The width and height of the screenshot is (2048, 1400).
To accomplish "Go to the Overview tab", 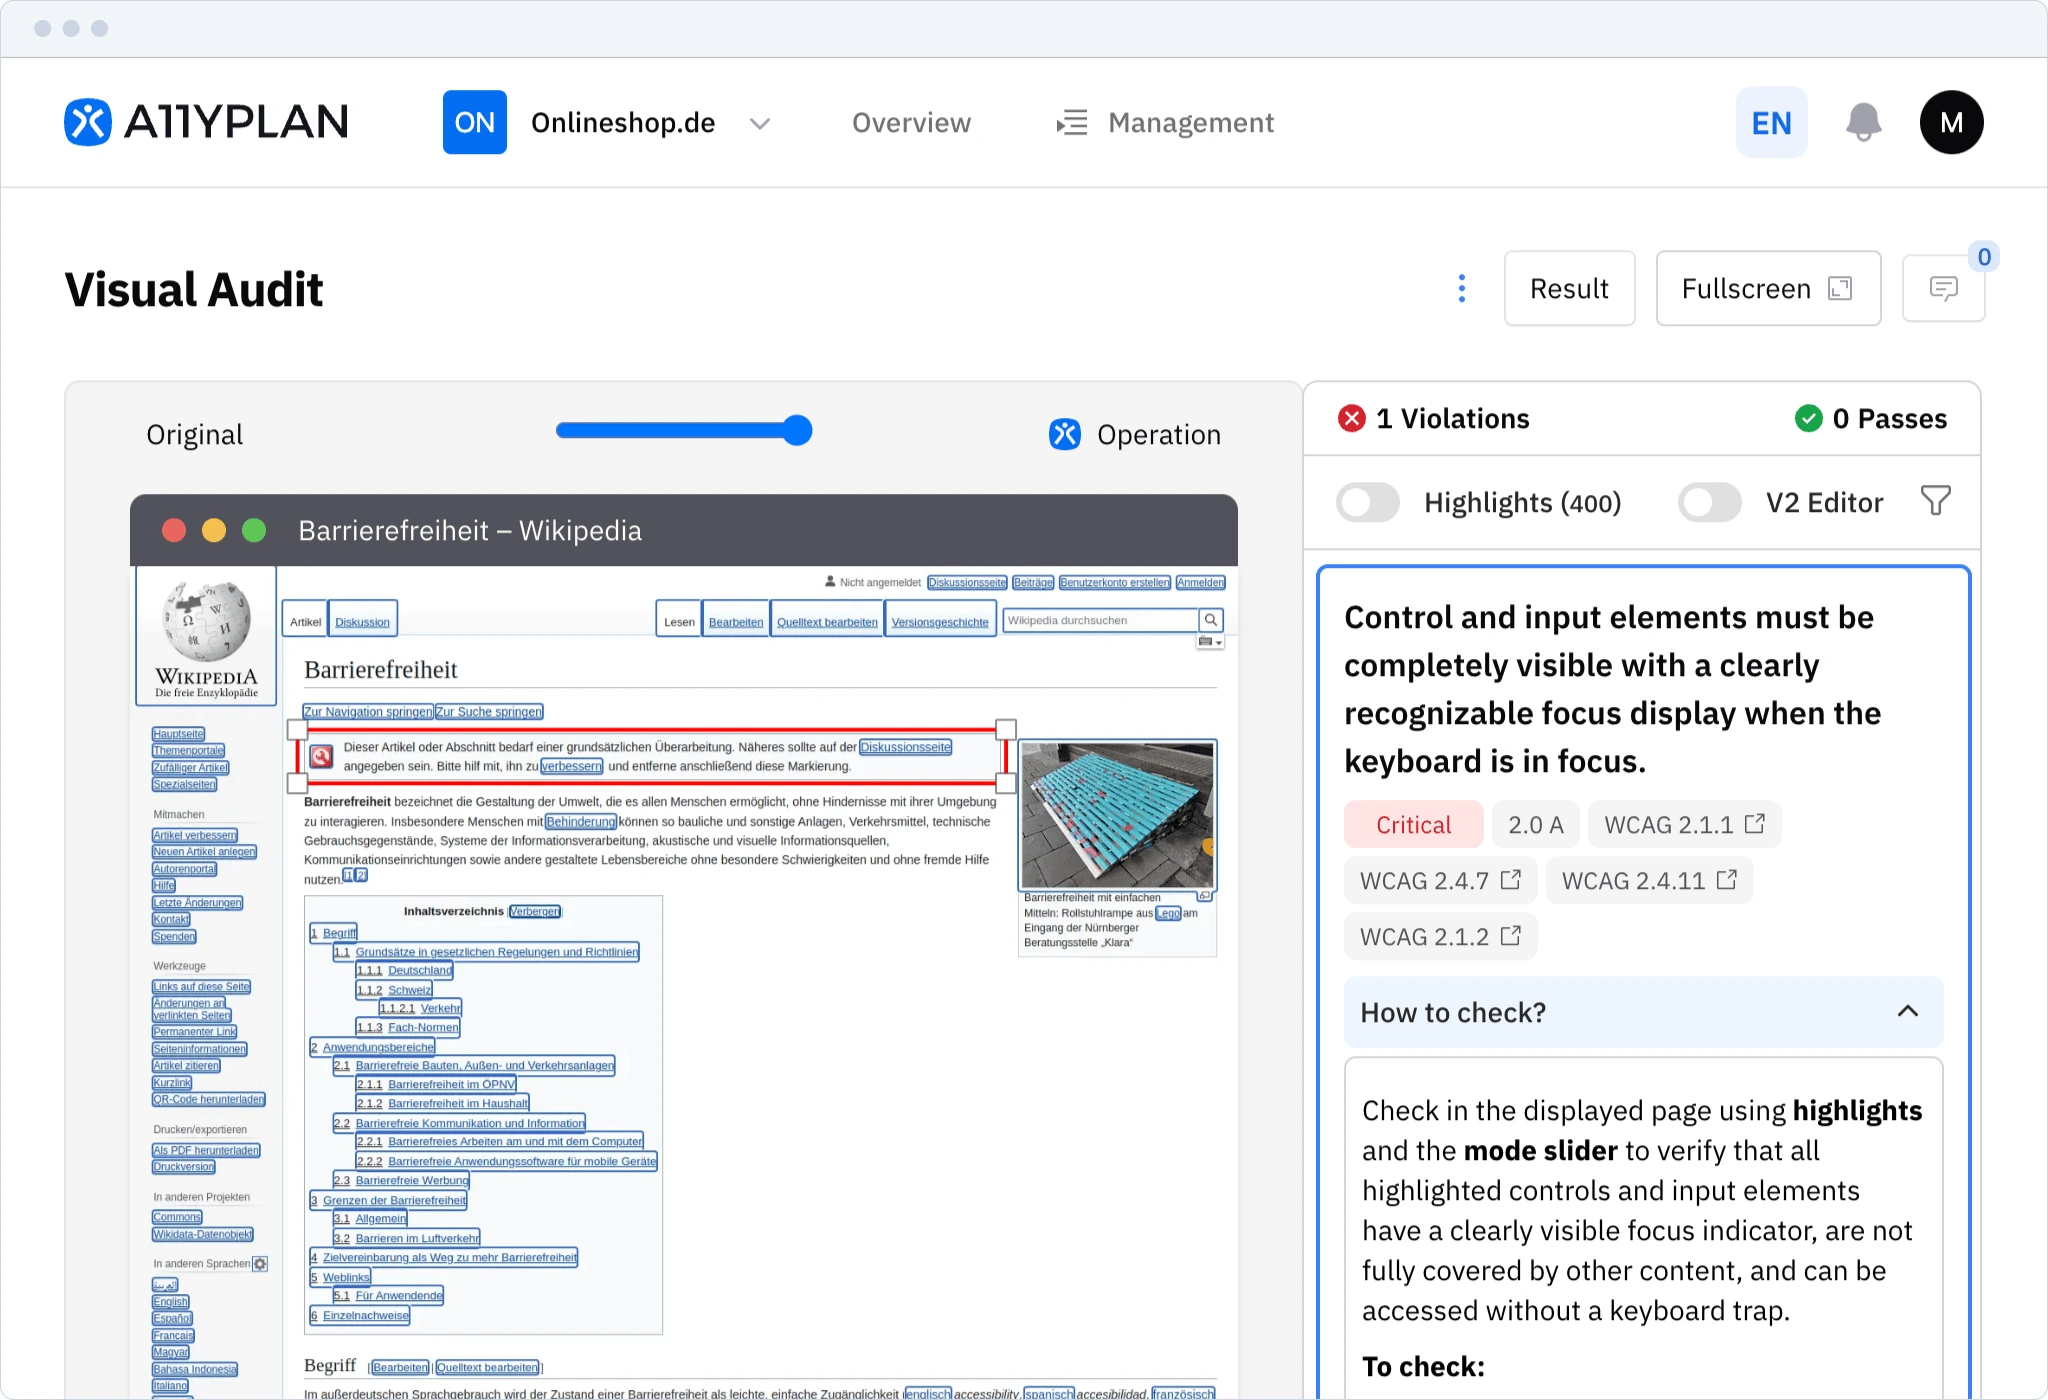I will [x=911, y=123].
